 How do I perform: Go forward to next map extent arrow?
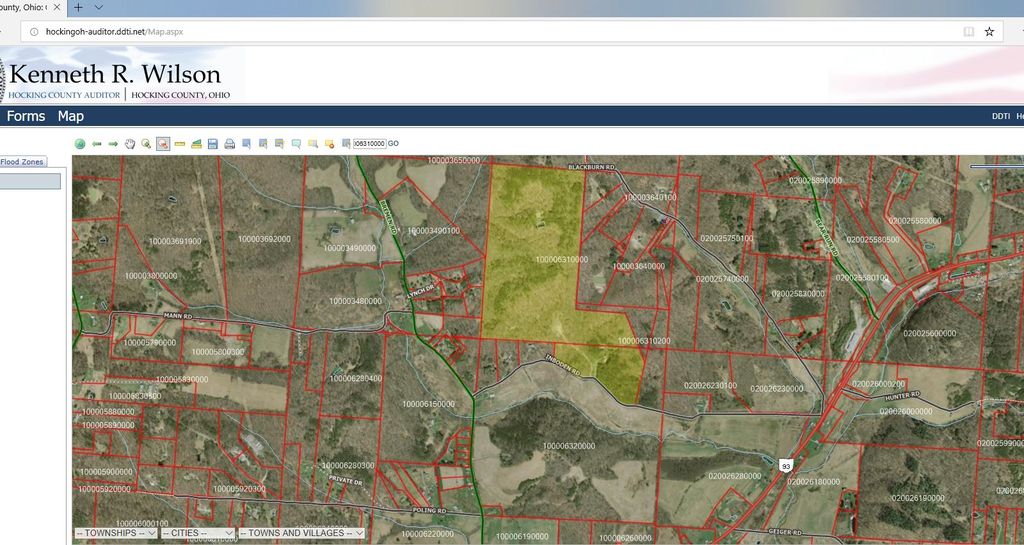(x=113, y=144)
